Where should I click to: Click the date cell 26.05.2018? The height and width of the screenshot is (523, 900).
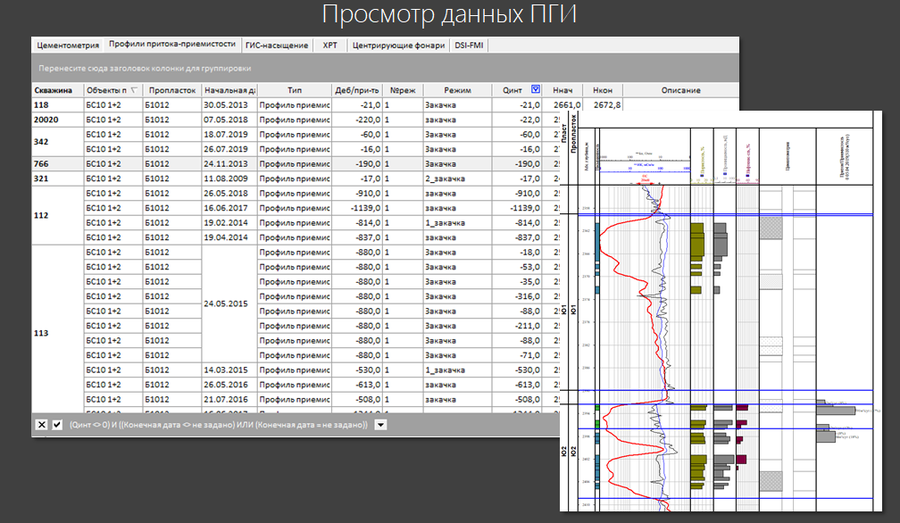[230, 193]
